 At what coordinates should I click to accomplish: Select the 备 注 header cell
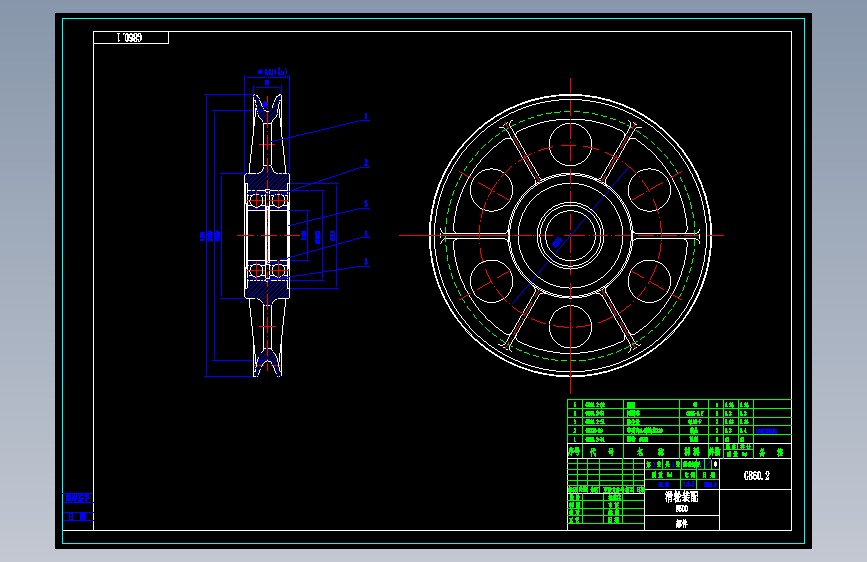(772, 452)
